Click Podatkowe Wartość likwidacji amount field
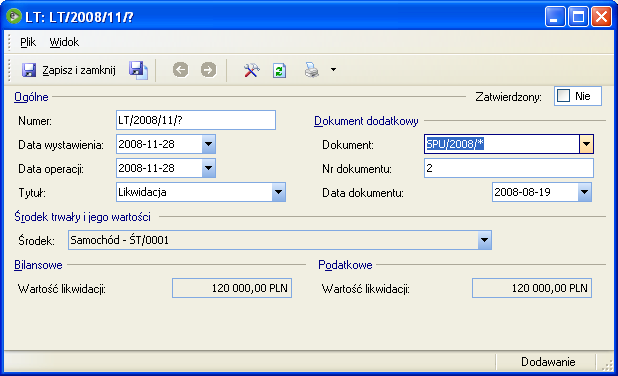The image size is (618, 376). click(532, 288)
